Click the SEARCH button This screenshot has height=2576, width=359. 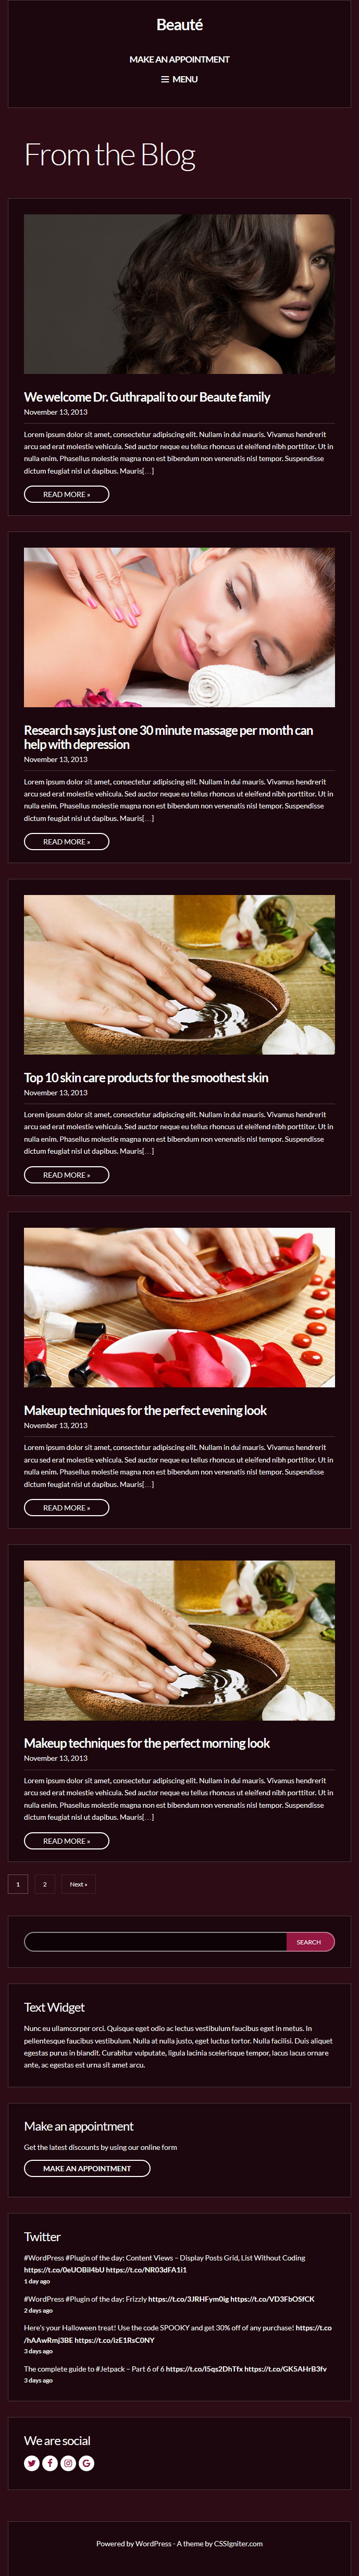click(x=309, y=1941)
